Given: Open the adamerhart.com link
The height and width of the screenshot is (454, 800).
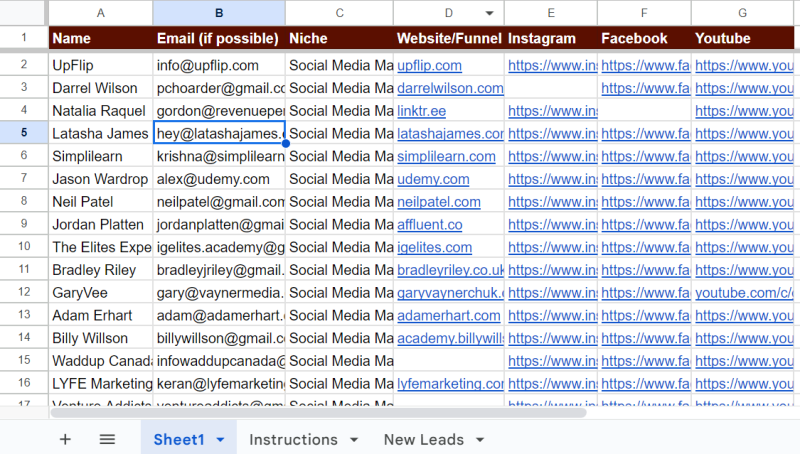Looking at the screenshot, I should pos(448,316).
